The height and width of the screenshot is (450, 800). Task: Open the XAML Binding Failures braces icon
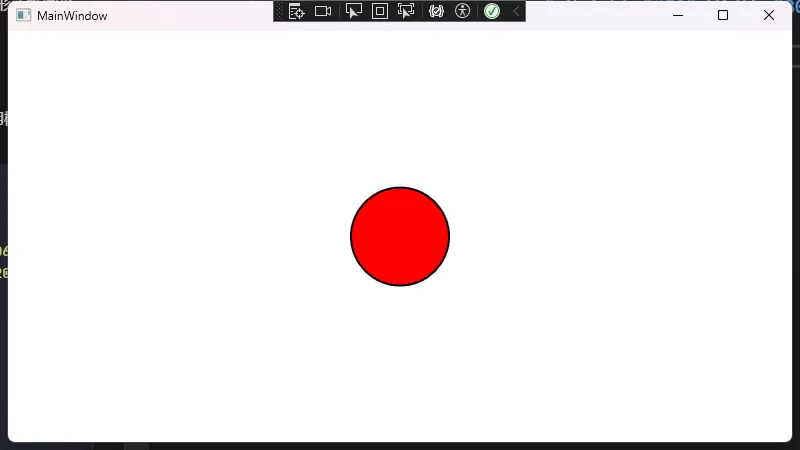(436, 11)
